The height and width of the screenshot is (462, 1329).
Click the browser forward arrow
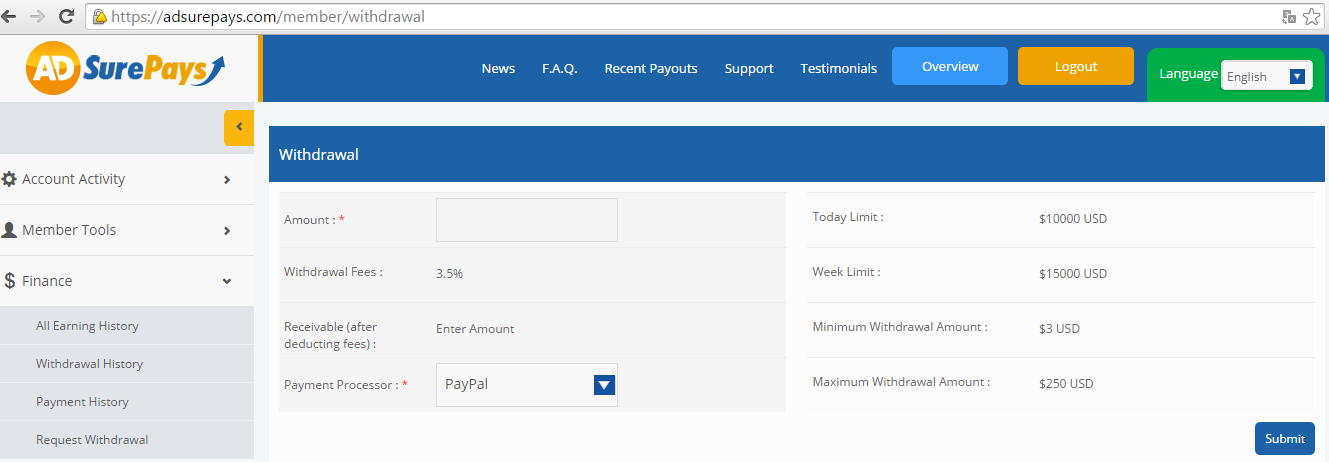pyautogui.click(x=38, y=16)
